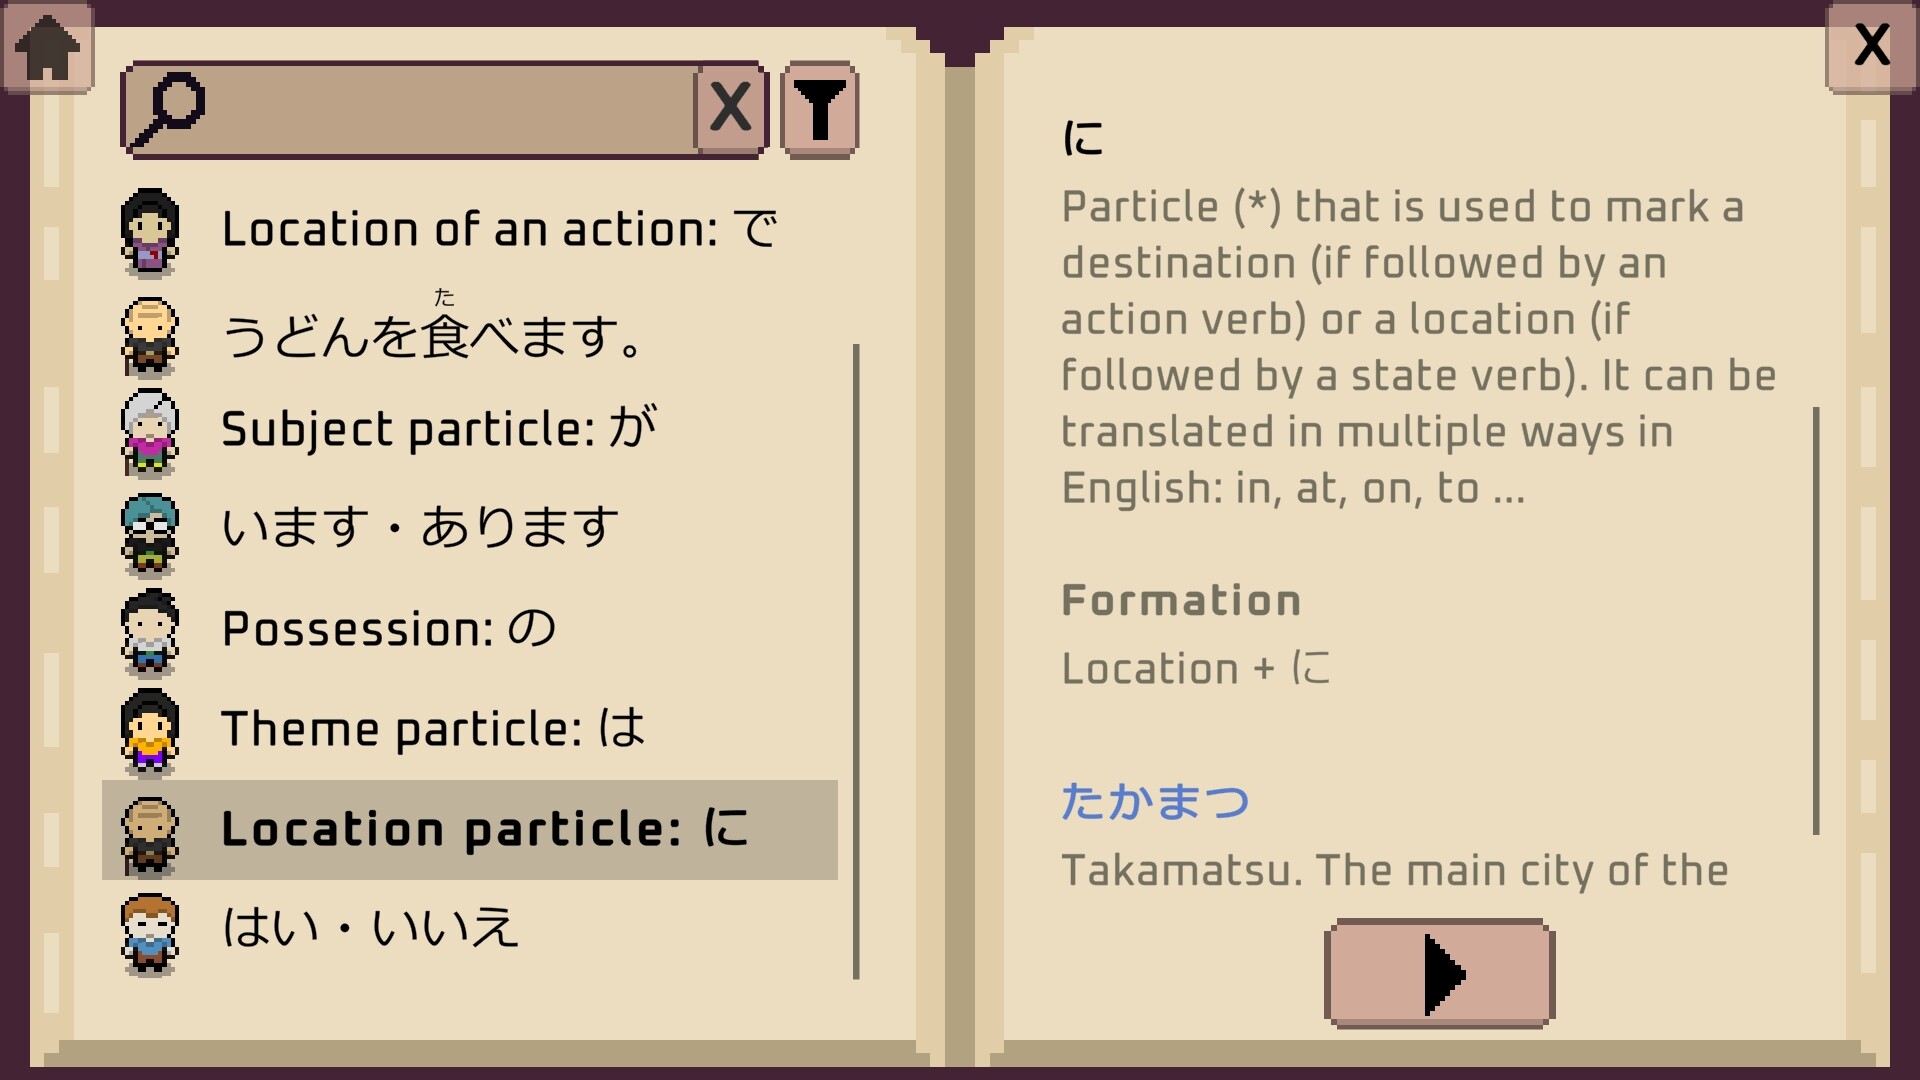Clear the search box with X
Screen dimensions: 1920x1080
[730, 109]
